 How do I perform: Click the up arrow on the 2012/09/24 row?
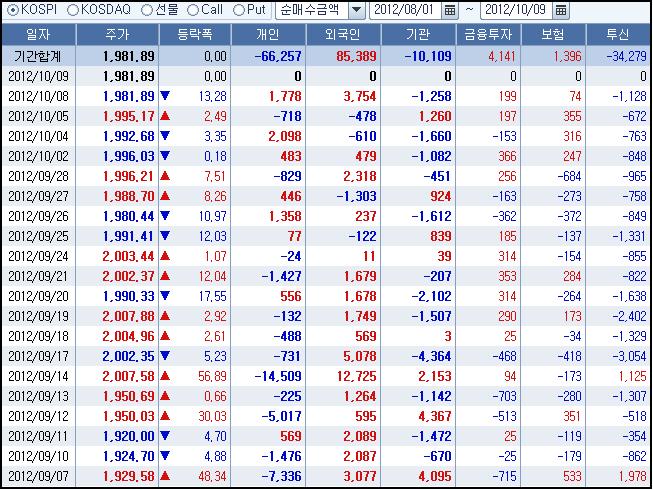point(165,256)
